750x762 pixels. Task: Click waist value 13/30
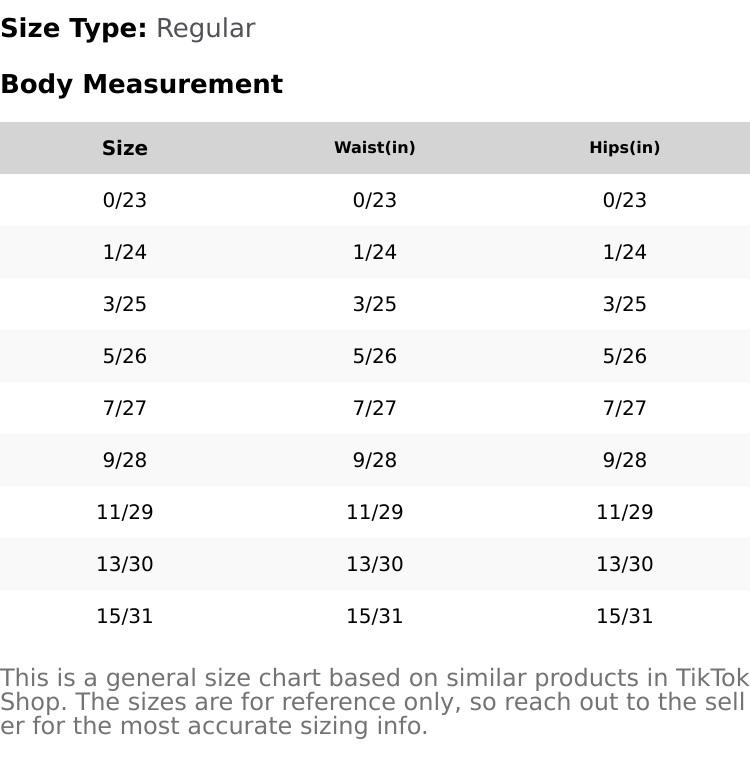tap(375, 564)
